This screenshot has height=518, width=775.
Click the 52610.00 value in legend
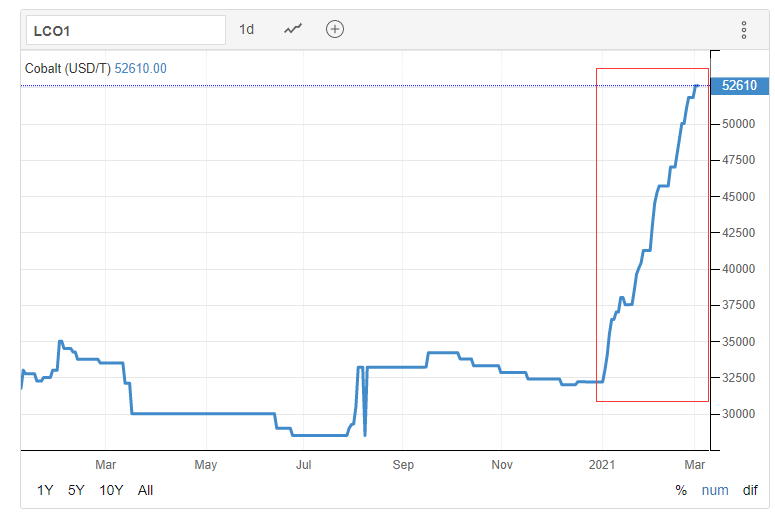tap(140, 68)
